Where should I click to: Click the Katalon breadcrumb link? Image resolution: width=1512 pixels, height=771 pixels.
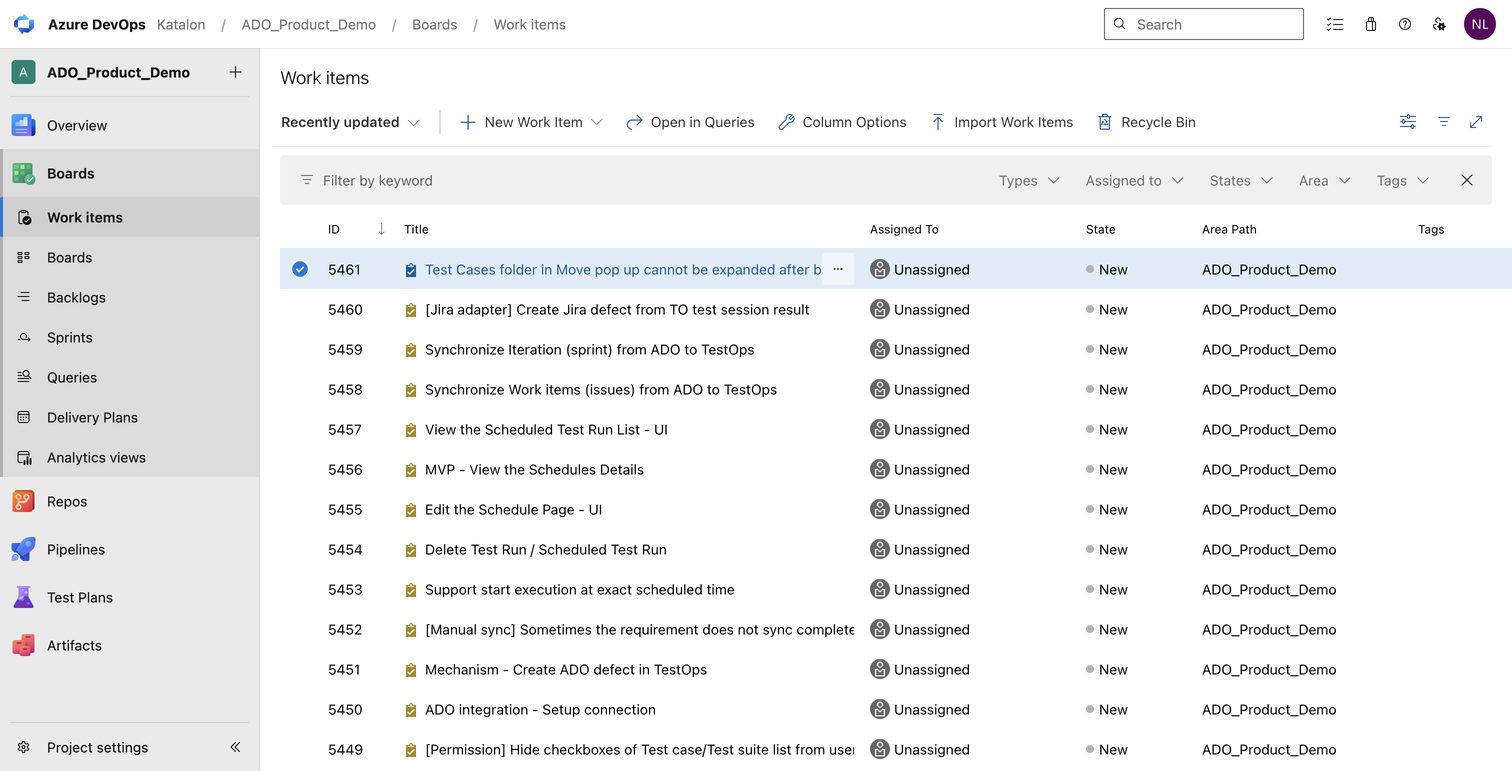[x=181, y=24]
